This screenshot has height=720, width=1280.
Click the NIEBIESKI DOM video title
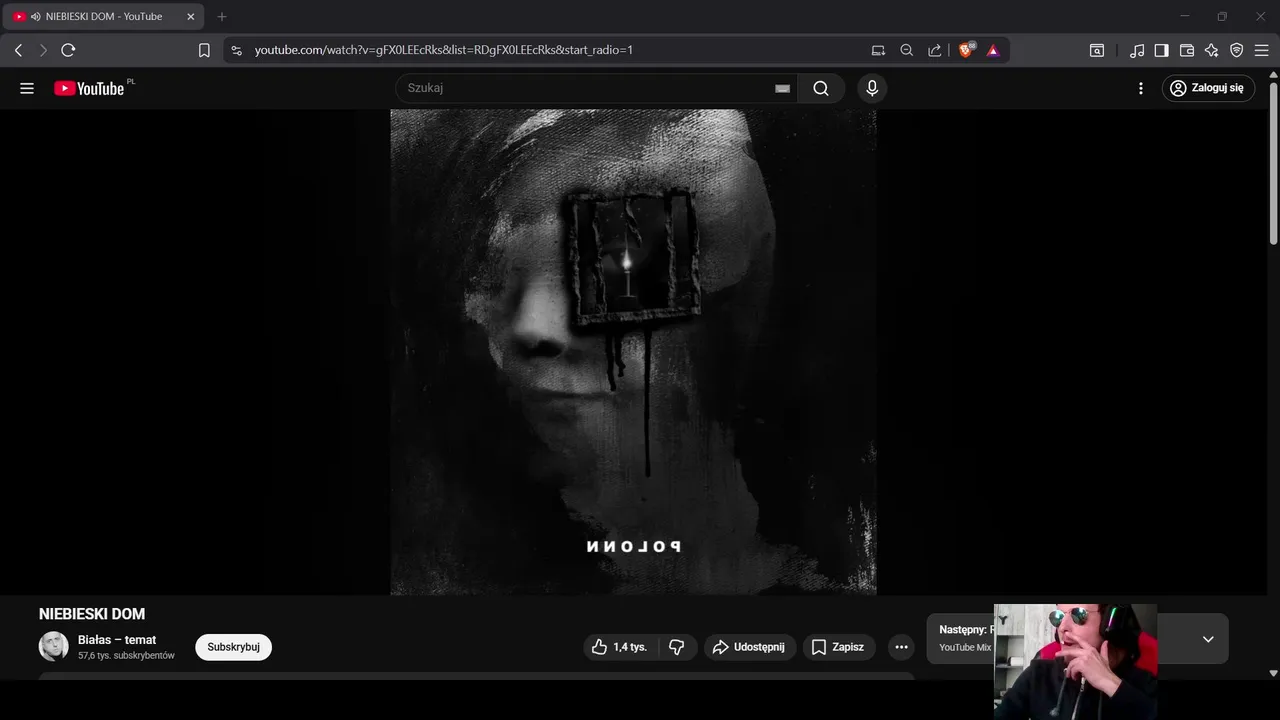92,614
